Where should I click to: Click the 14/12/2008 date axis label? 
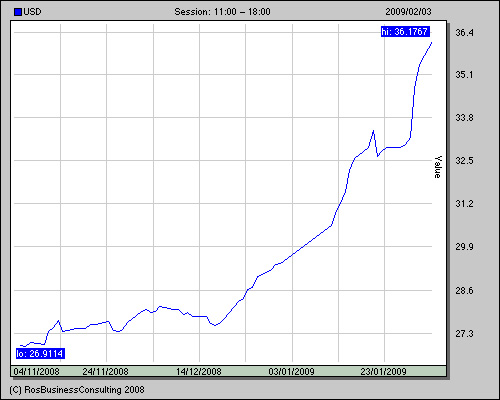click(x=199, y=371)
